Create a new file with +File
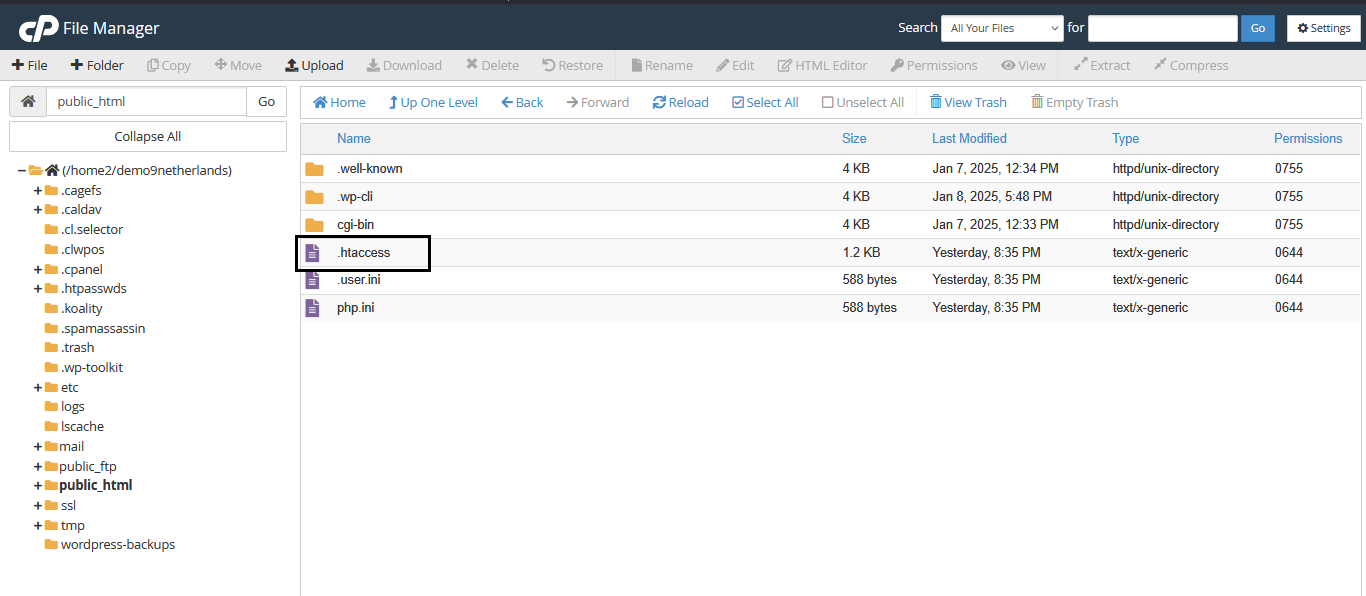This screenshot has width=1366, height=596. [30, 65]
